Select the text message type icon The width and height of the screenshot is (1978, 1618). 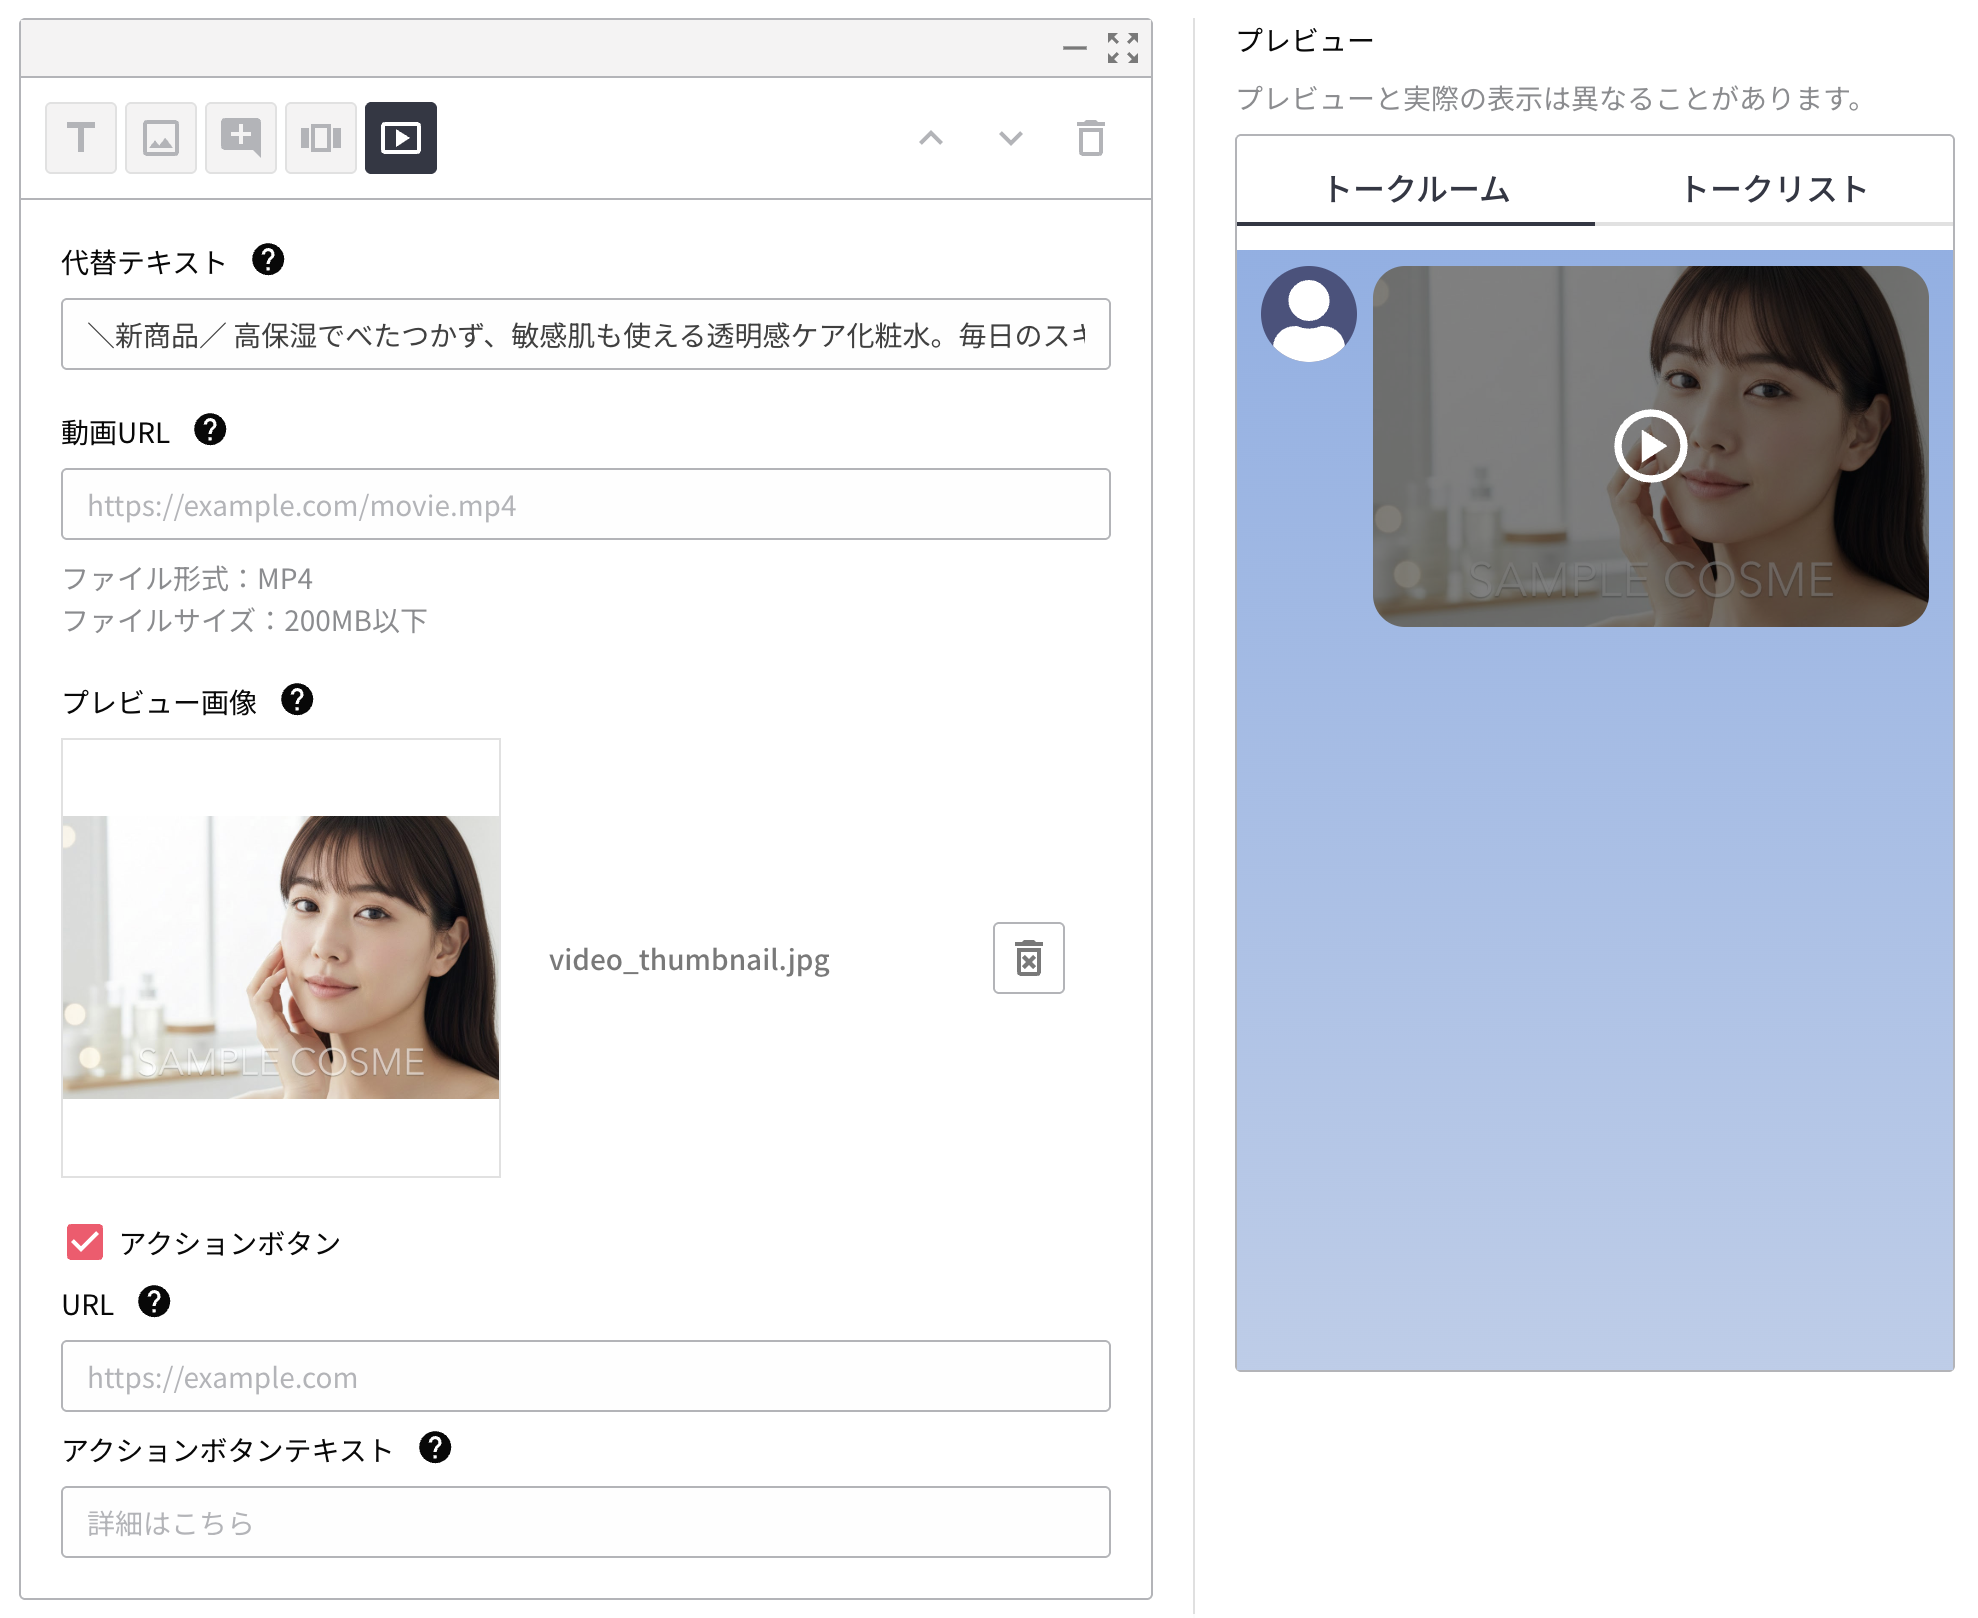[81, 138]
